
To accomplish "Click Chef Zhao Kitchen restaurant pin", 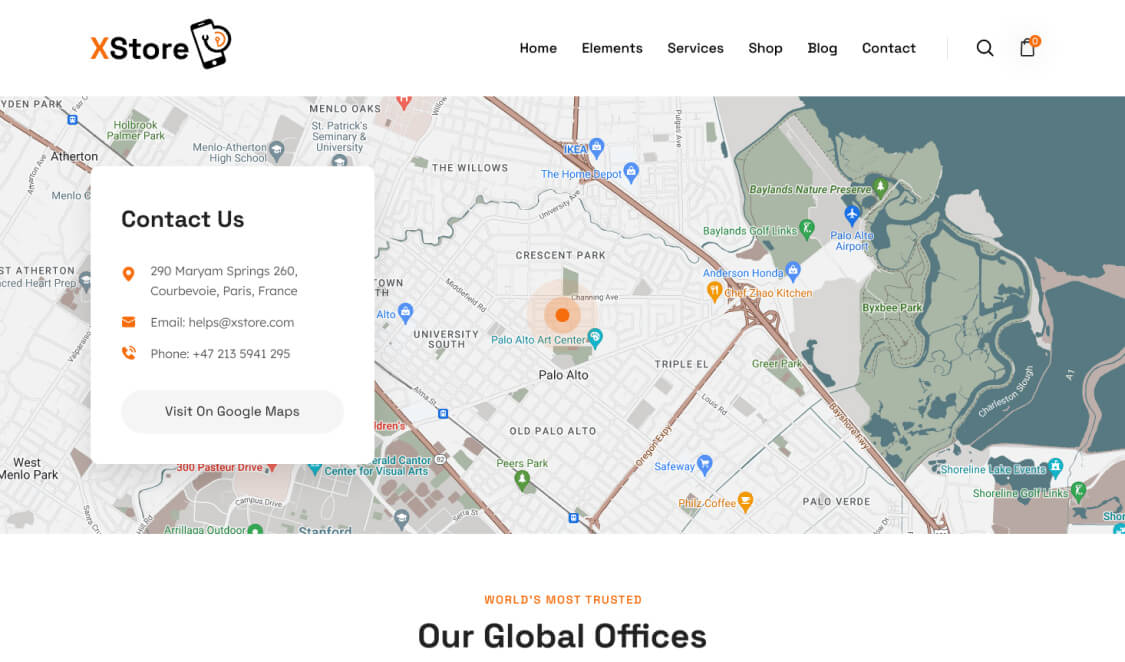I will 714,291.
